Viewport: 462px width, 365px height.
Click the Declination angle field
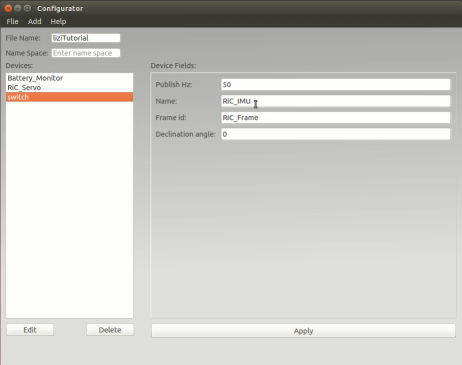[x=336, y=134]
